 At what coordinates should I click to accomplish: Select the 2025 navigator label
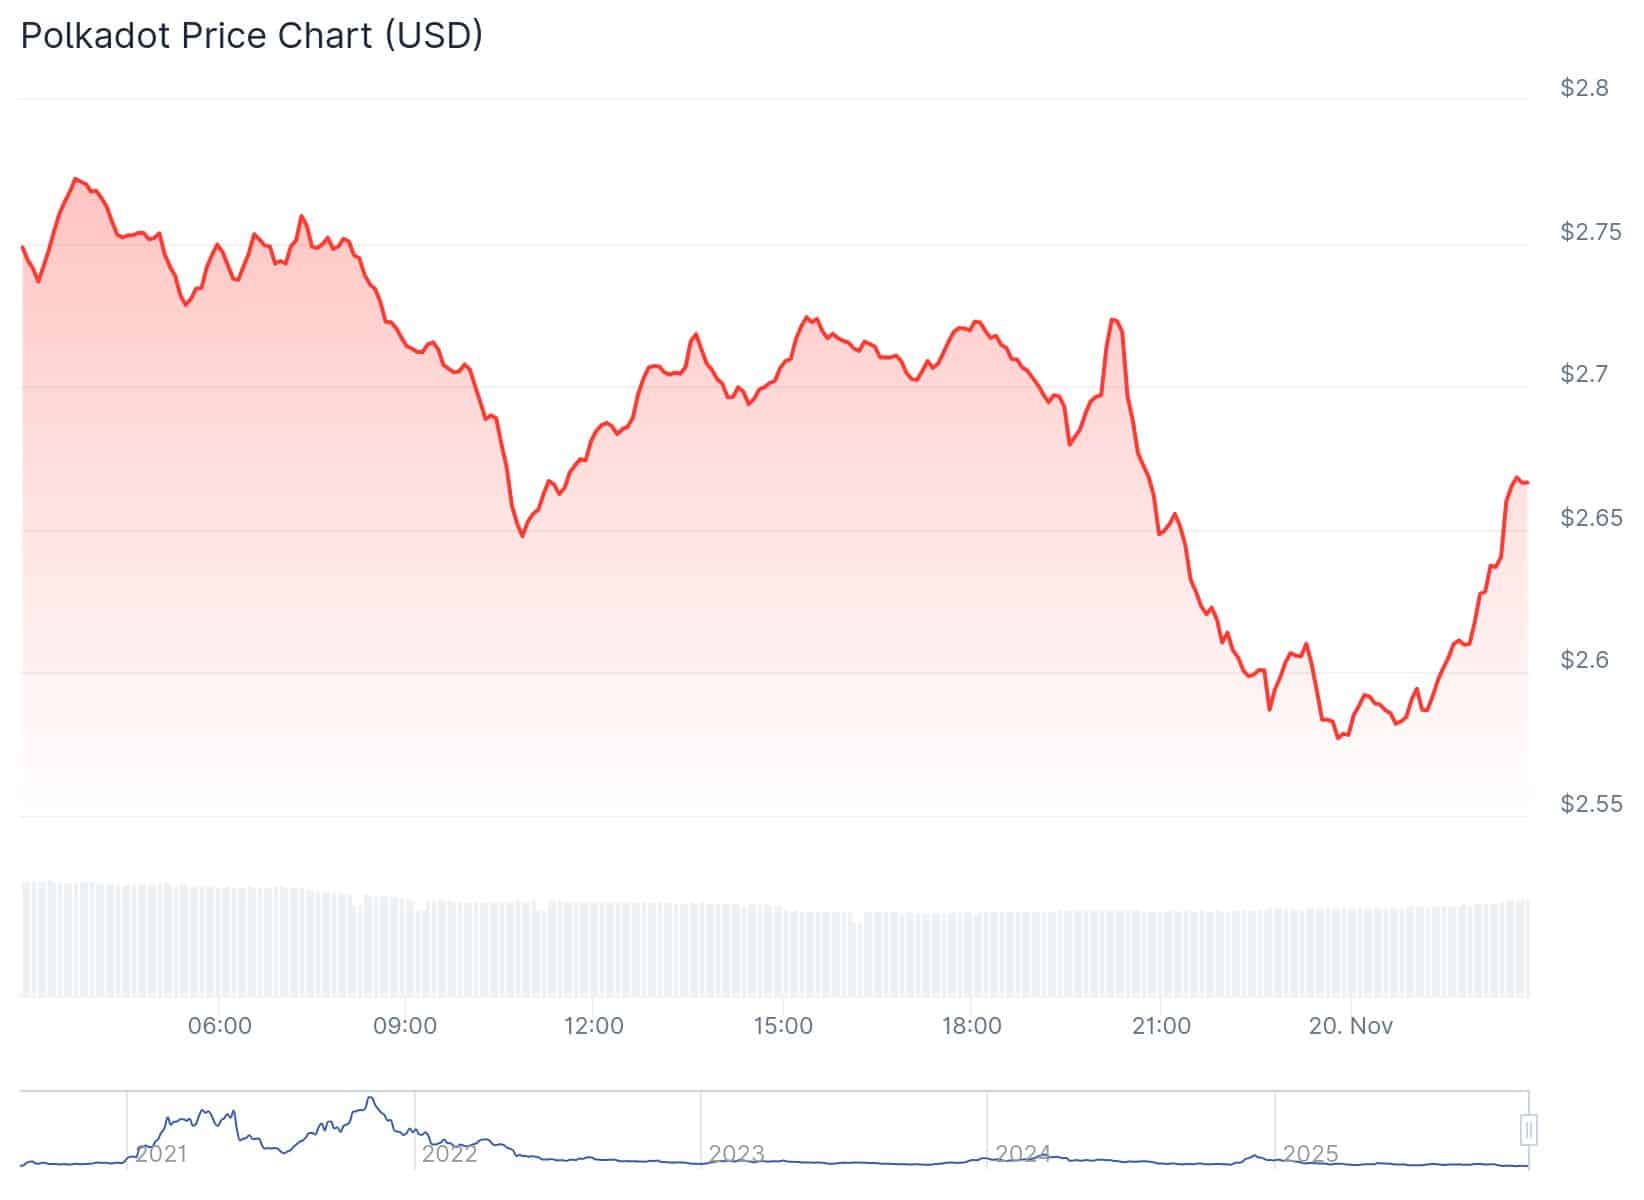tap(1310, 1154)
